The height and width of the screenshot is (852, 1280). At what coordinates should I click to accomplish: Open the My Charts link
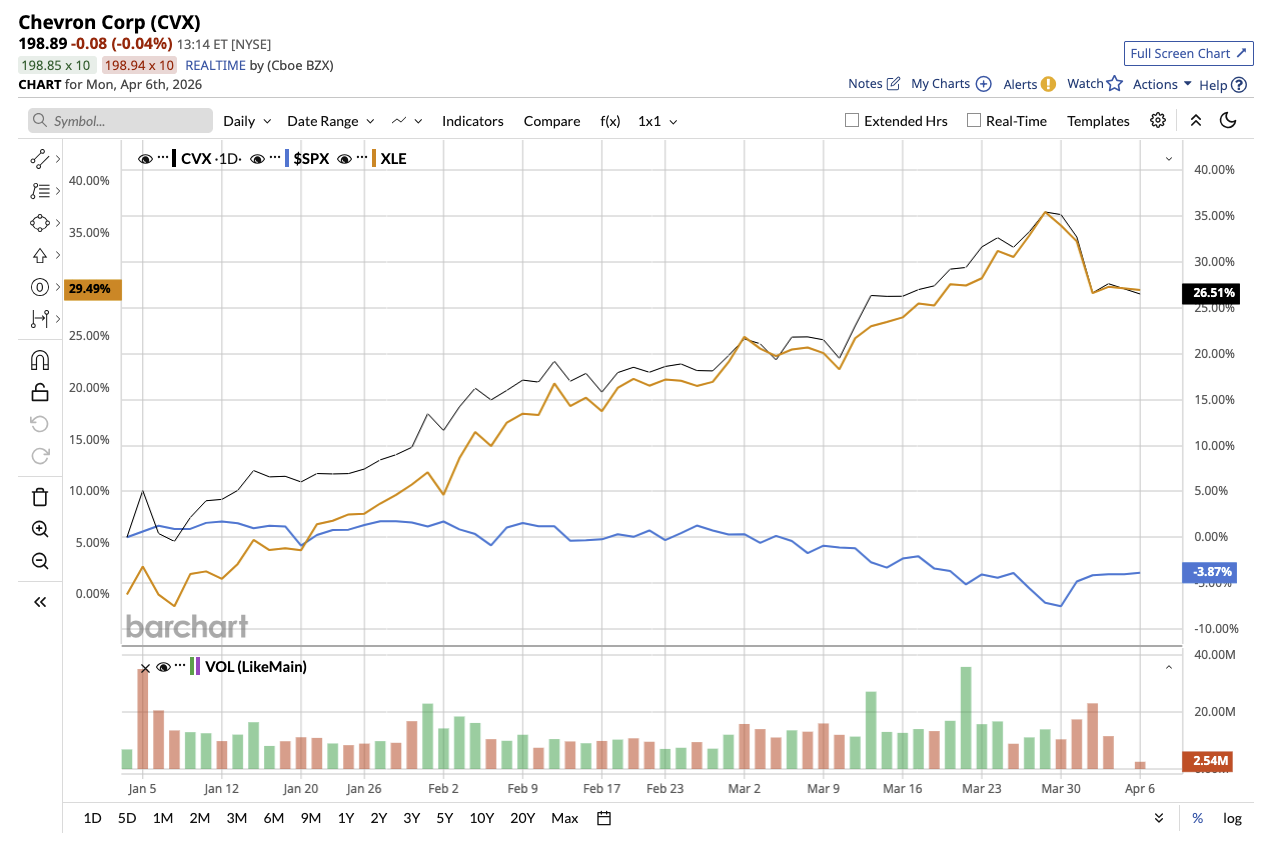point(950,84)
